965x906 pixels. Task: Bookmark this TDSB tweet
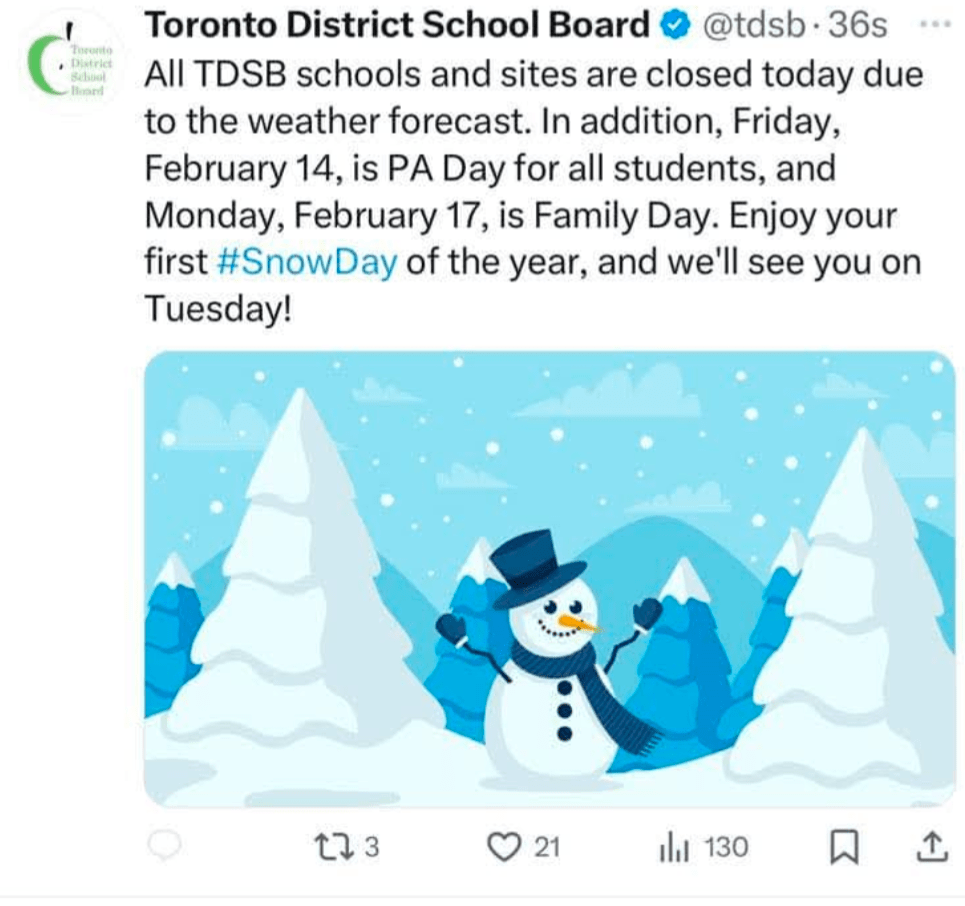[x=845, y=848]
